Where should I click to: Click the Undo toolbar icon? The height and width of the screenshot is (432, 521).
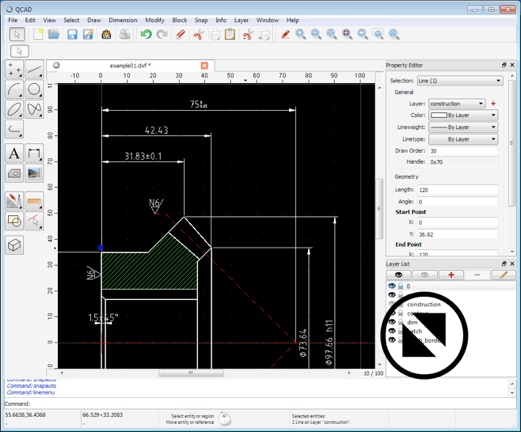pyautogui.click(x=146, y=34)
